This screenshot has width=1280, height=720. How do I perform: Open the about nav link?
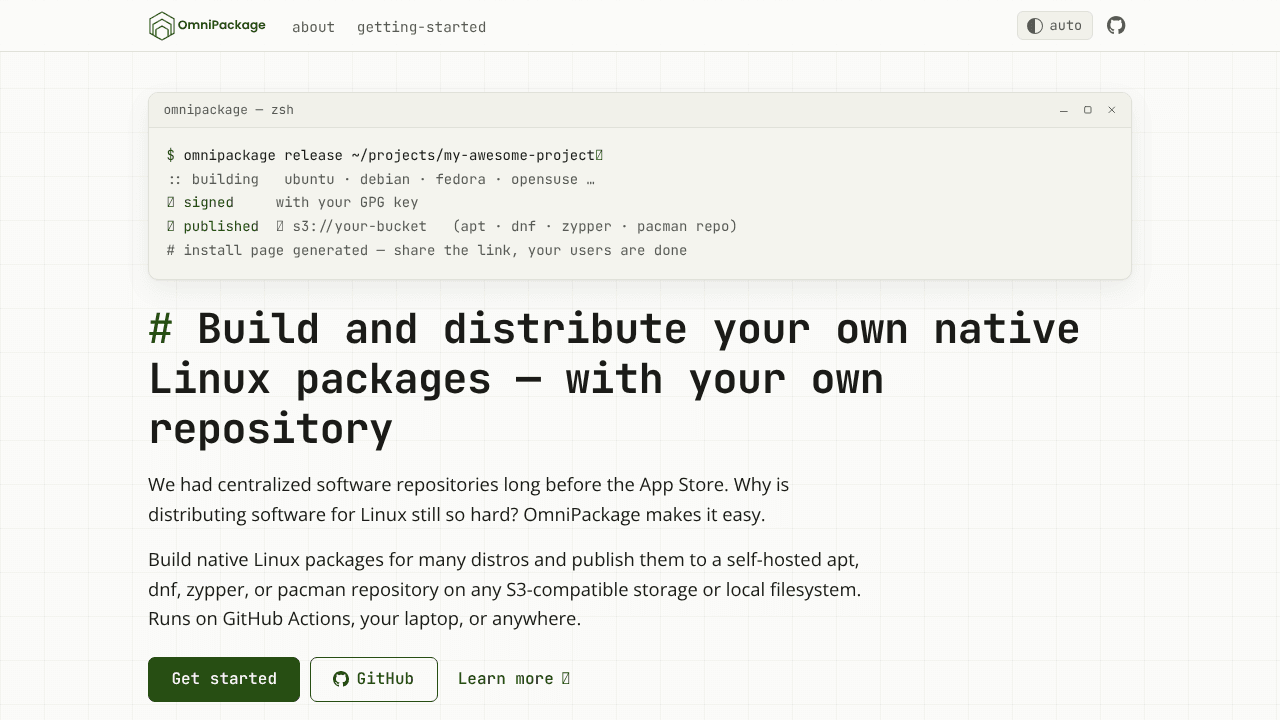coord(313,27)
